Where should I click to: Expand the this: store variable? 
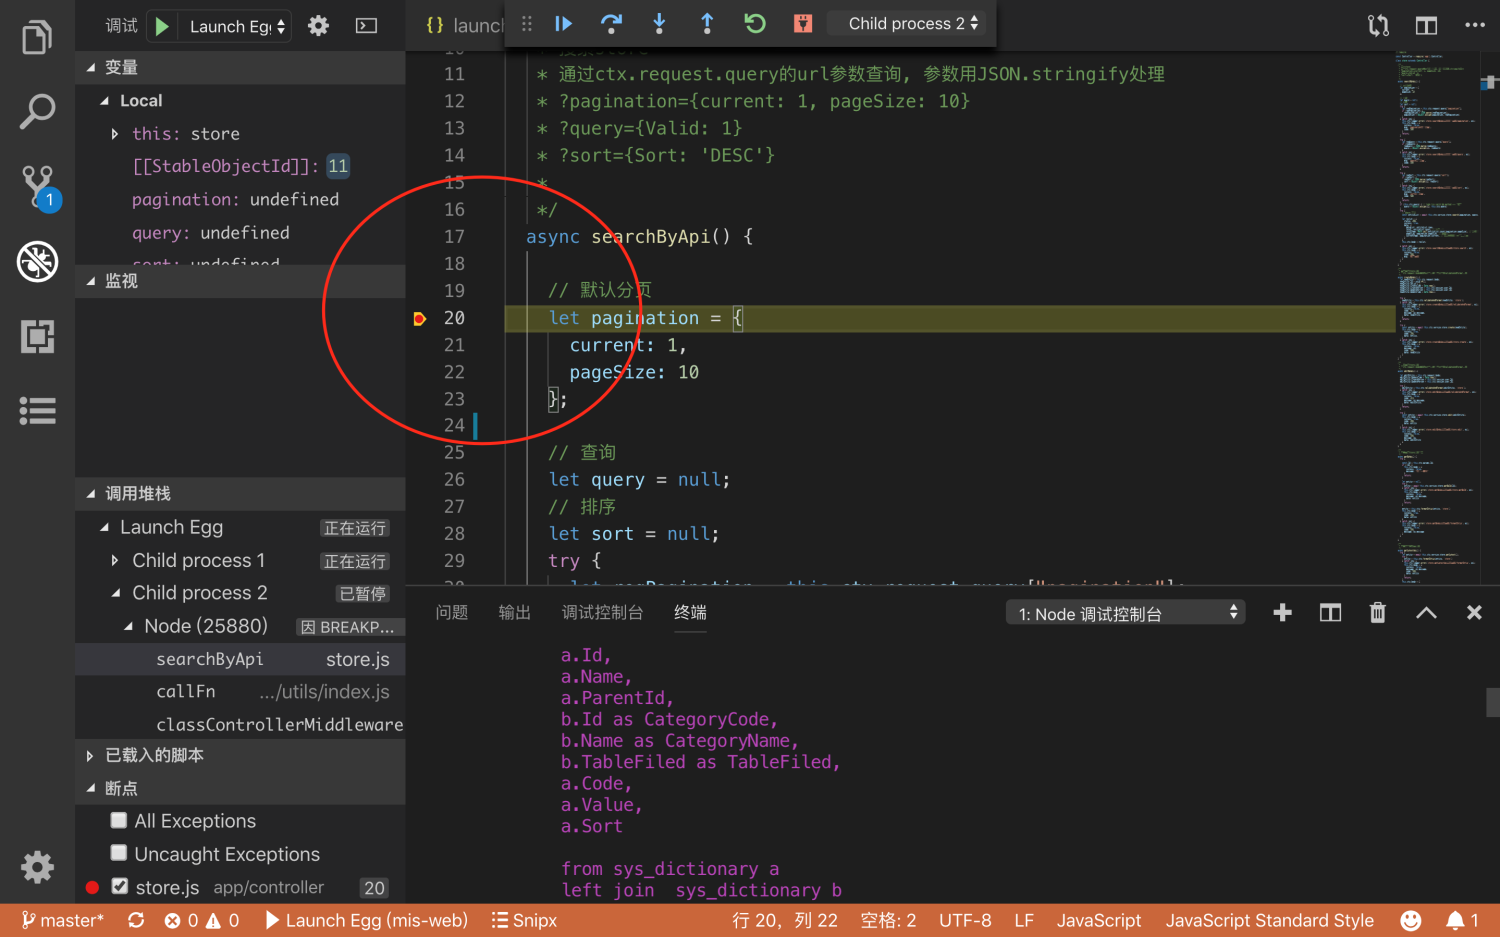(115, 134)
